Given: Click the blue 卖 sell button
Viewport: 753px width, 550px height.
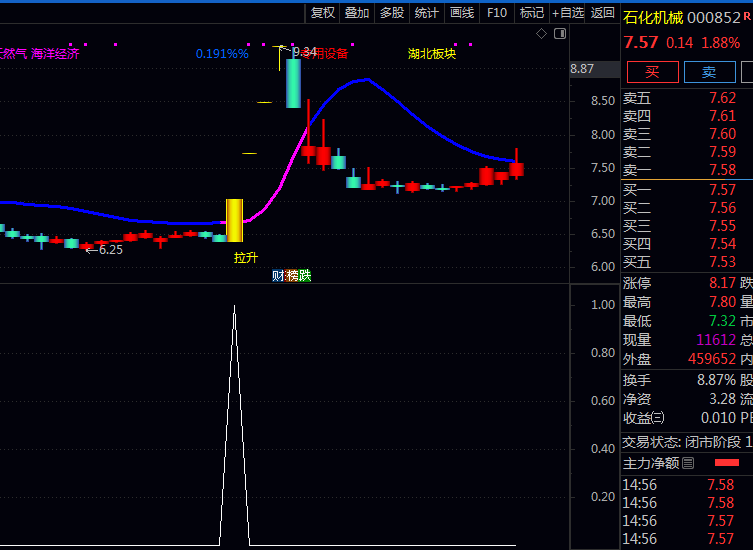Looking at the screenshot, I should (709, 72).
